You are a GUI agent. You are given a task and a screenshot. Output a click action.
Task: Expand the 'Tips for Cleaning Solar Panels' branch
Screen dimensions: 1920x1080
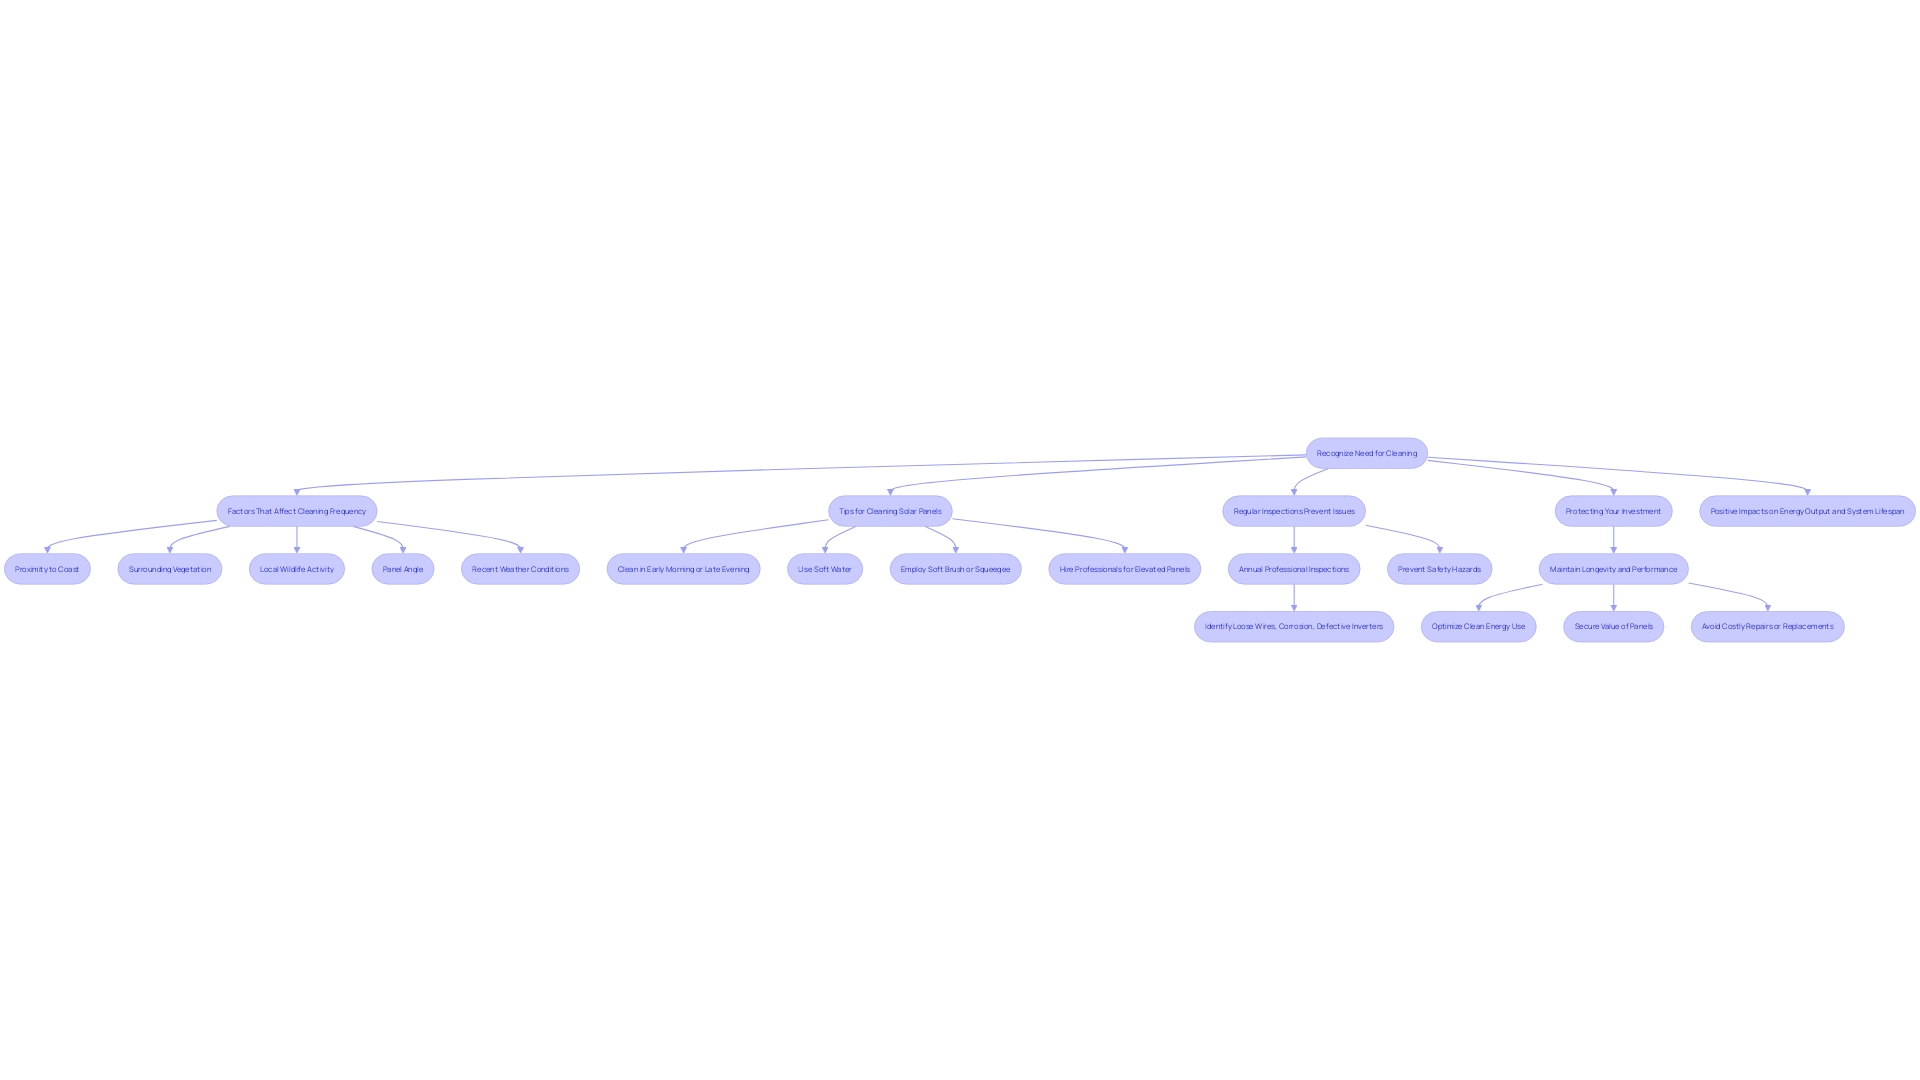890,510
